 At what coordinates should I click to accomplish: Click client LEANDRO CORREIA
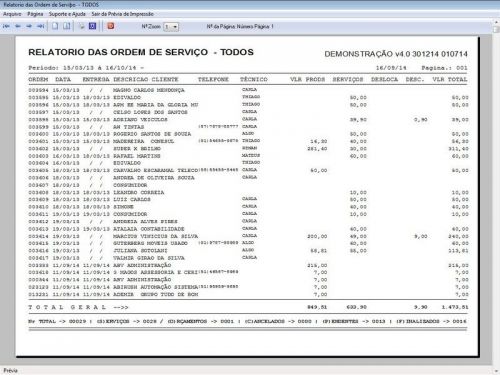pos(139,193)
